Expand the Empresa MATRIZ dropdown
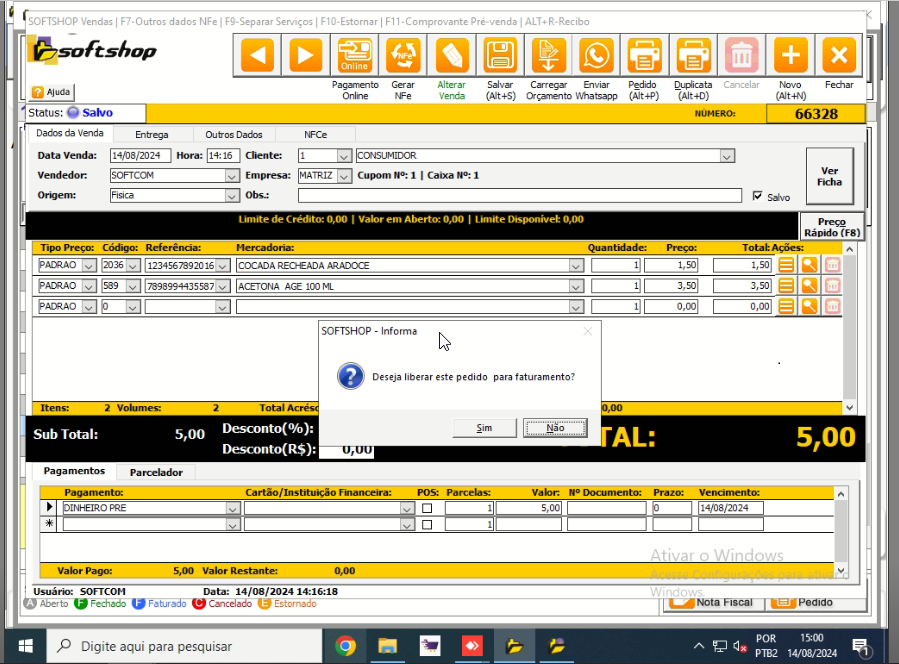Image resolution: width=899 pixels, height=664 pixels. [344, 176]
